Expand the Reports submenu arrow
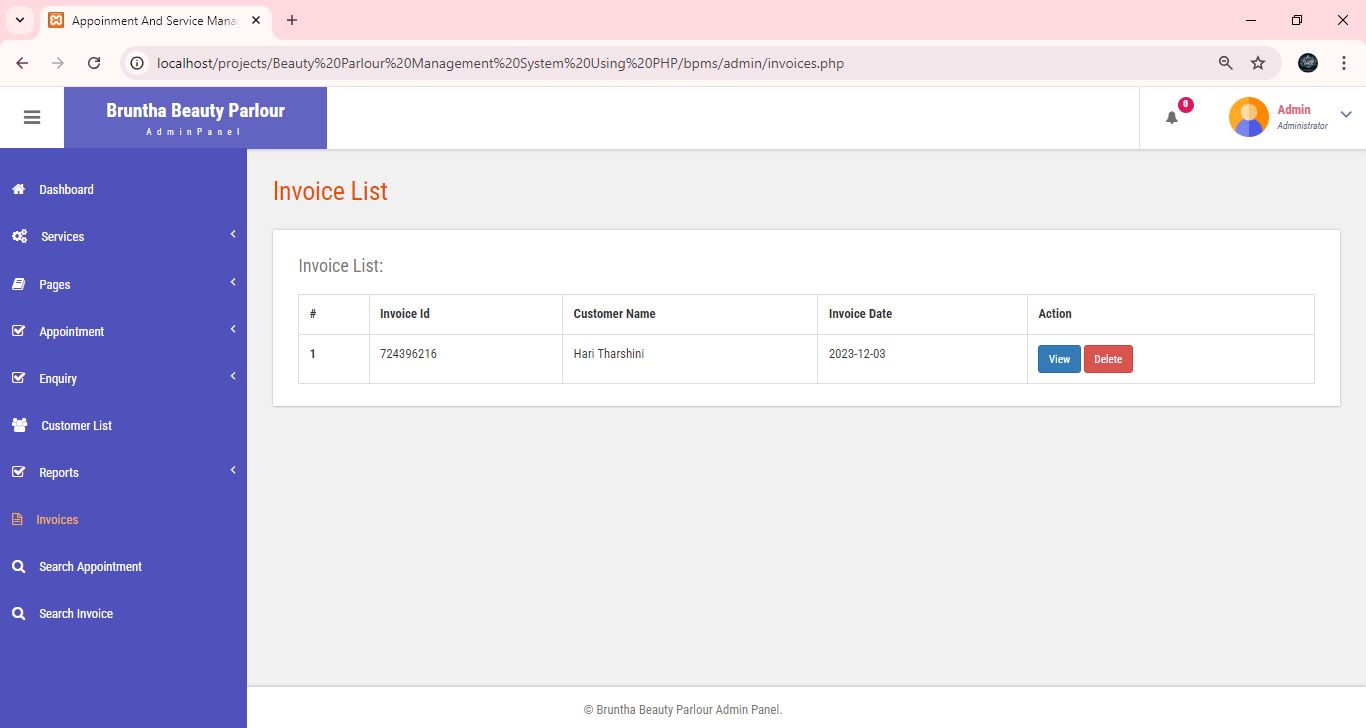 (233, 471)
